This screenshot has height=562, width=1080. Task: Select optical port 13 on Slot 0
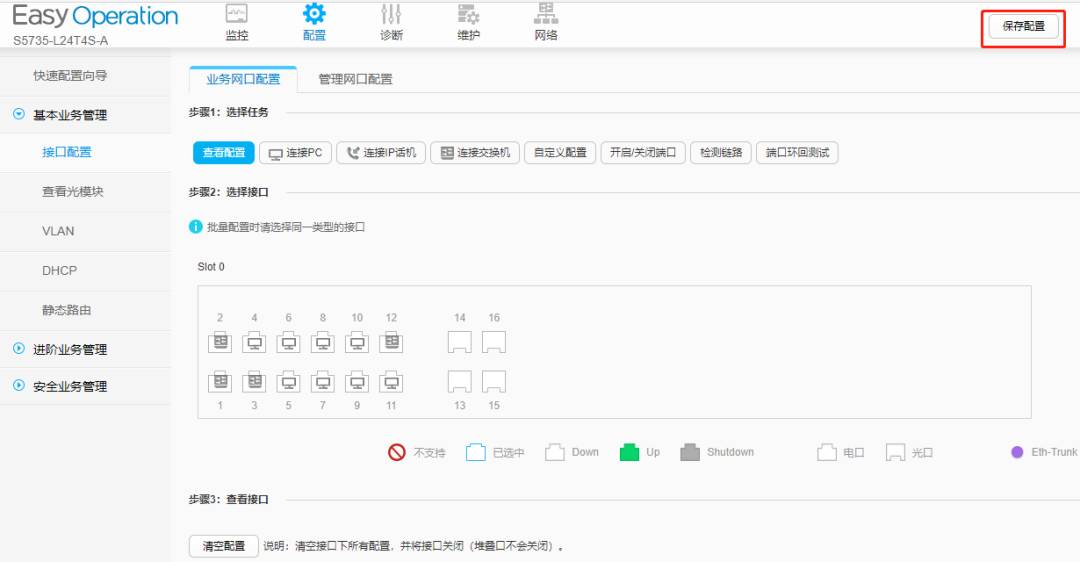(x=459, y=381)
